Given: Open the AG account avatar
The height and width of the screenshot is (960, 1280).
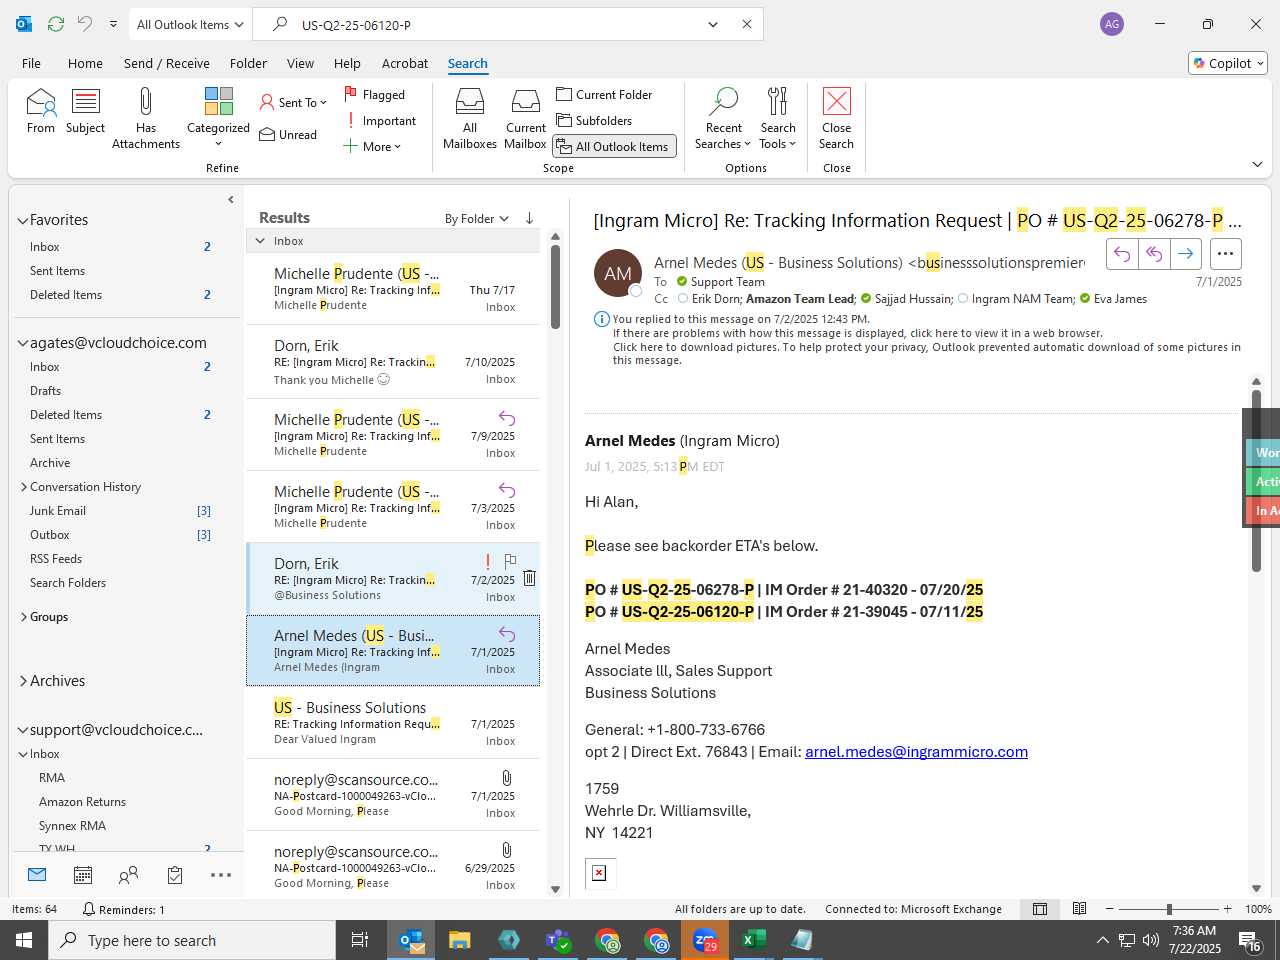Looking at the screenshot, I should (x=1112, y=24).
